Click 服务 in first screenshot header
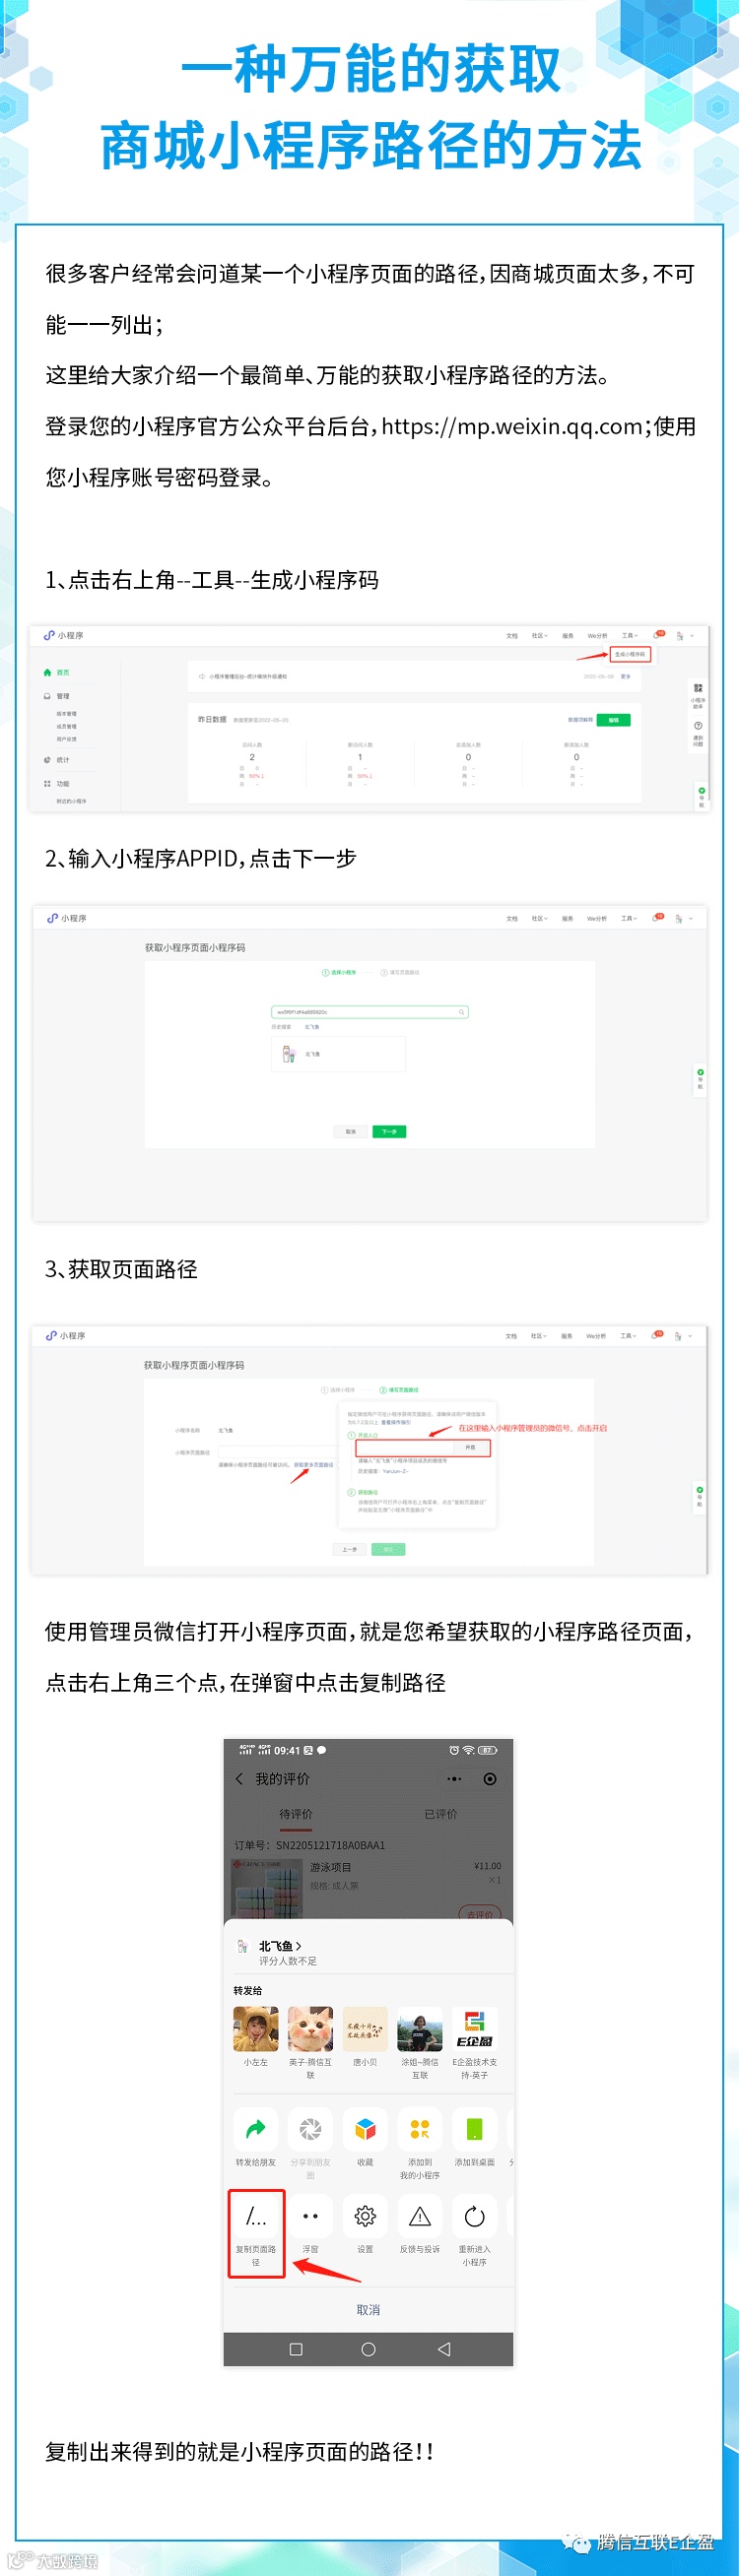Screen dimensions: 739x2576 (x=567, y=635)
